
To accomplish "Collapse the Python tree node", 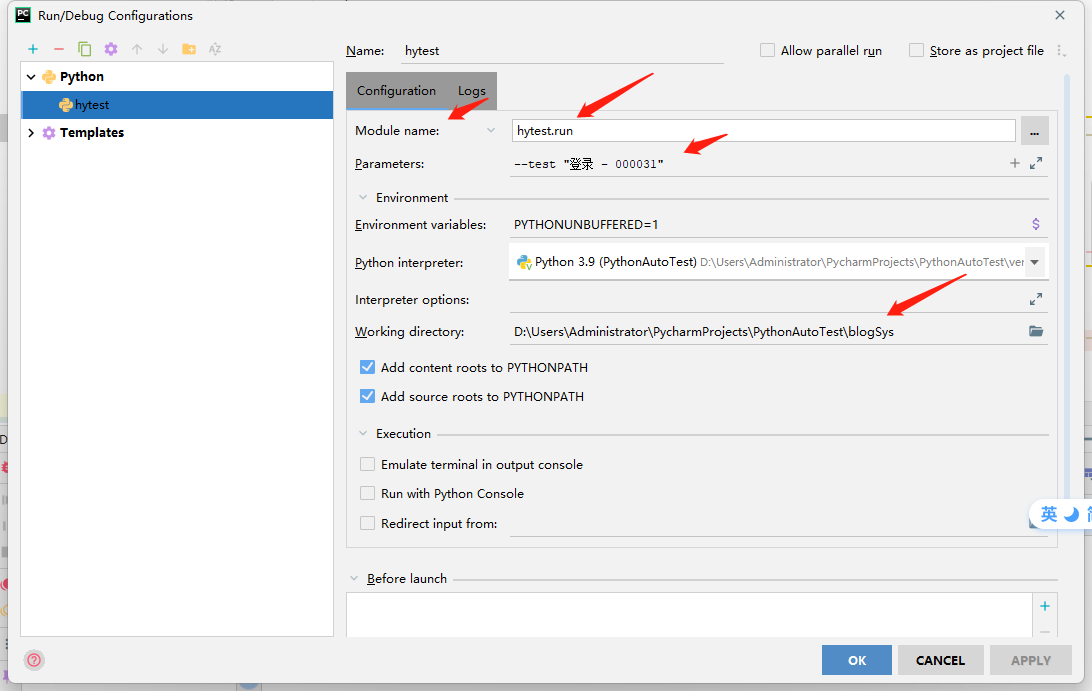I will tap(31, 77).
